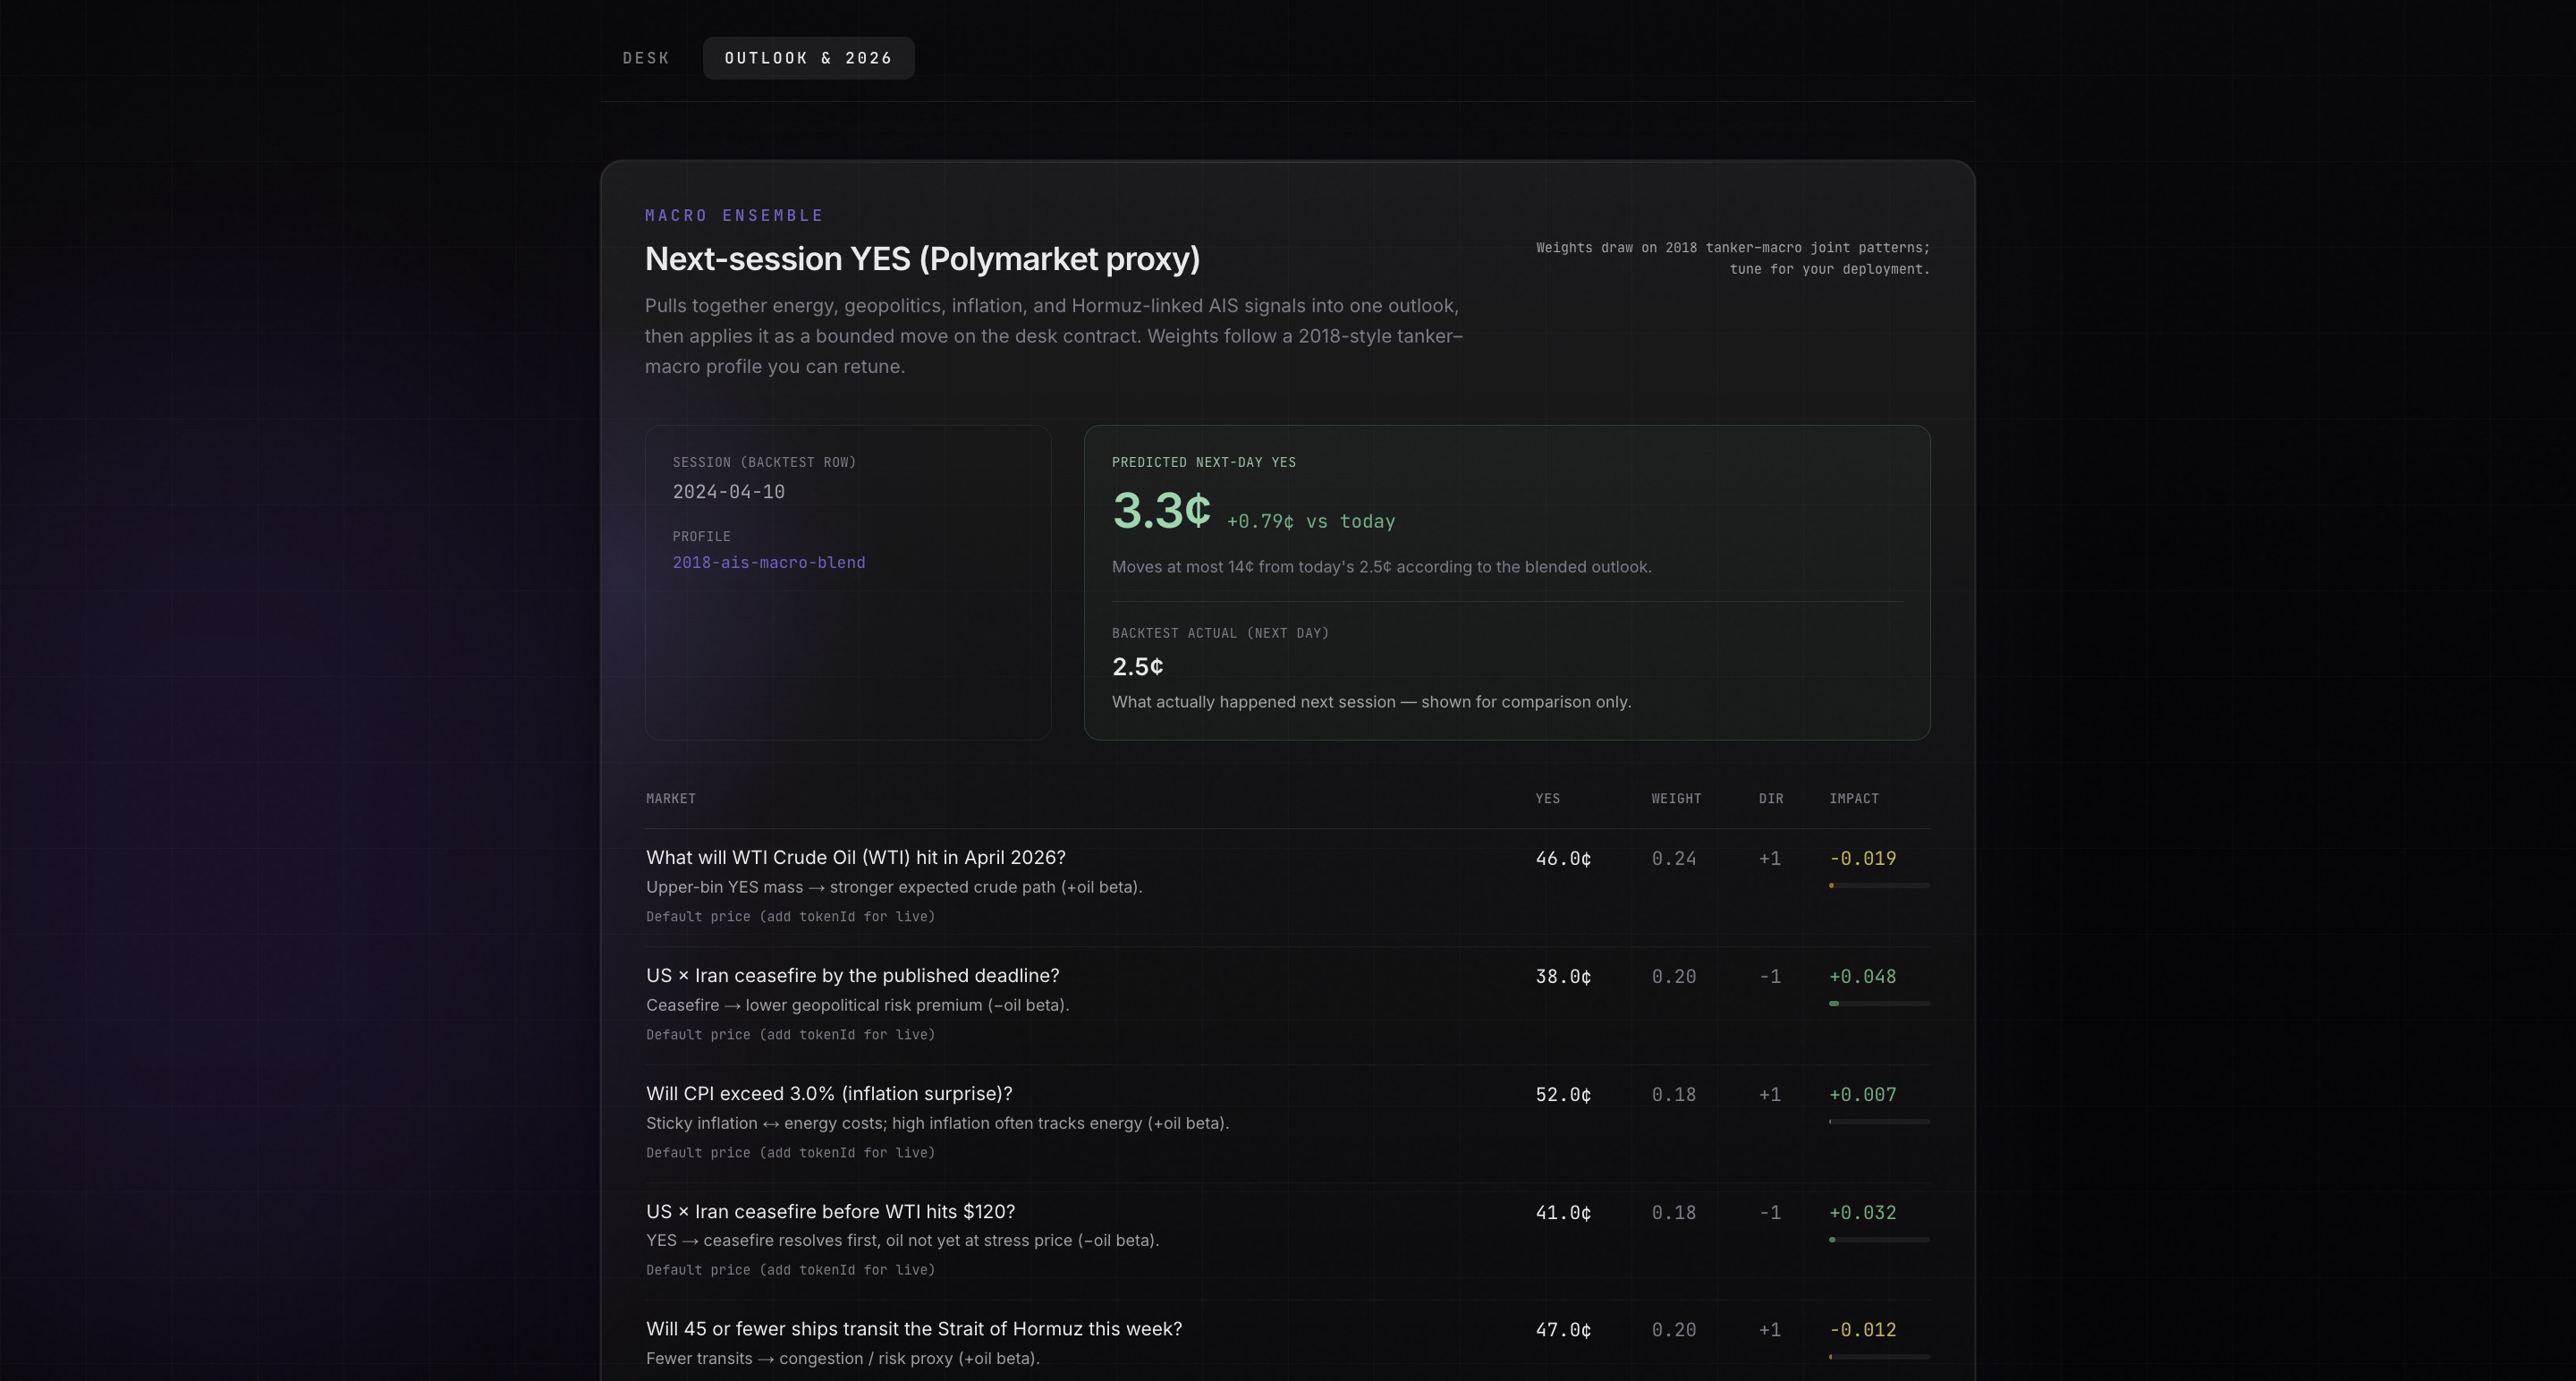Sort by the IMPACT column header
Image resolution: width=2576 pixels, height=1381 pixels.
(1853, 799)
